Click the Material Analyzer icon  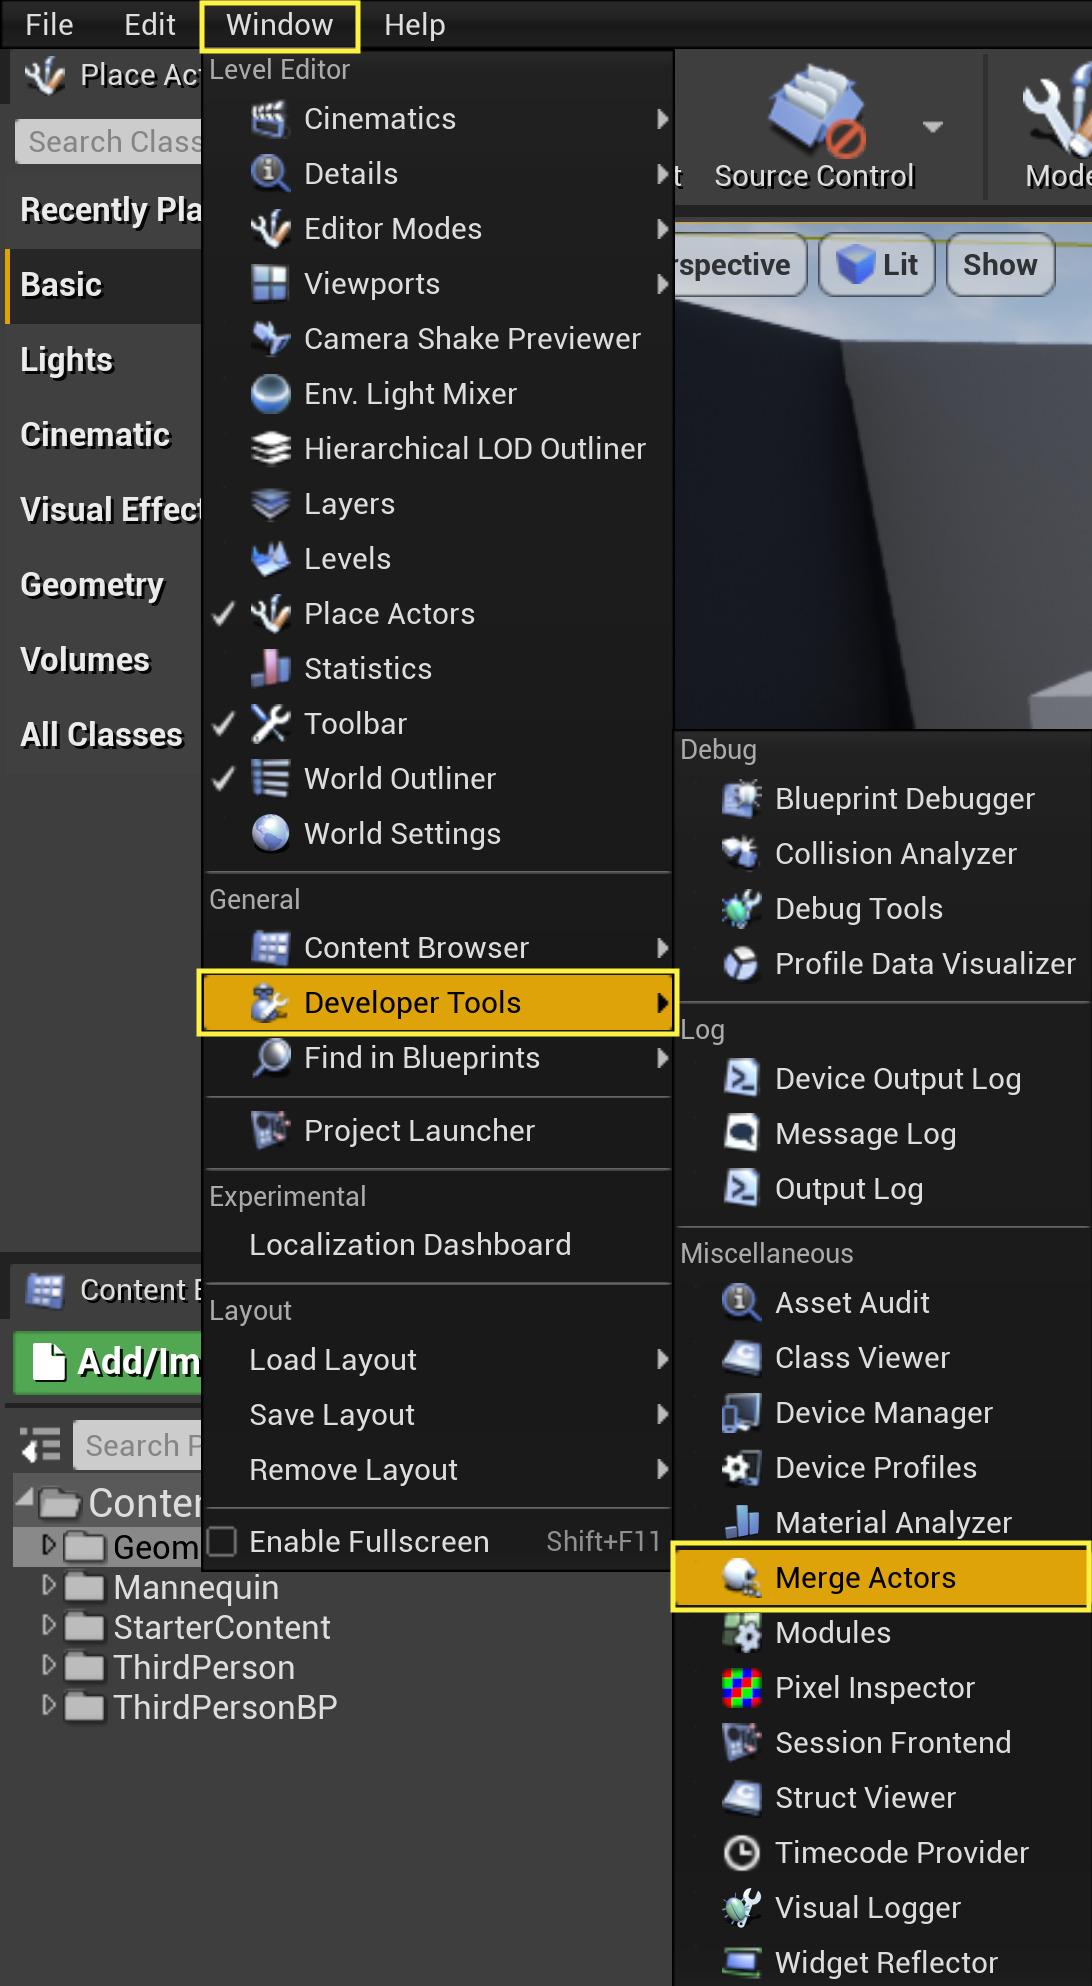click(x=741, y=1523)
